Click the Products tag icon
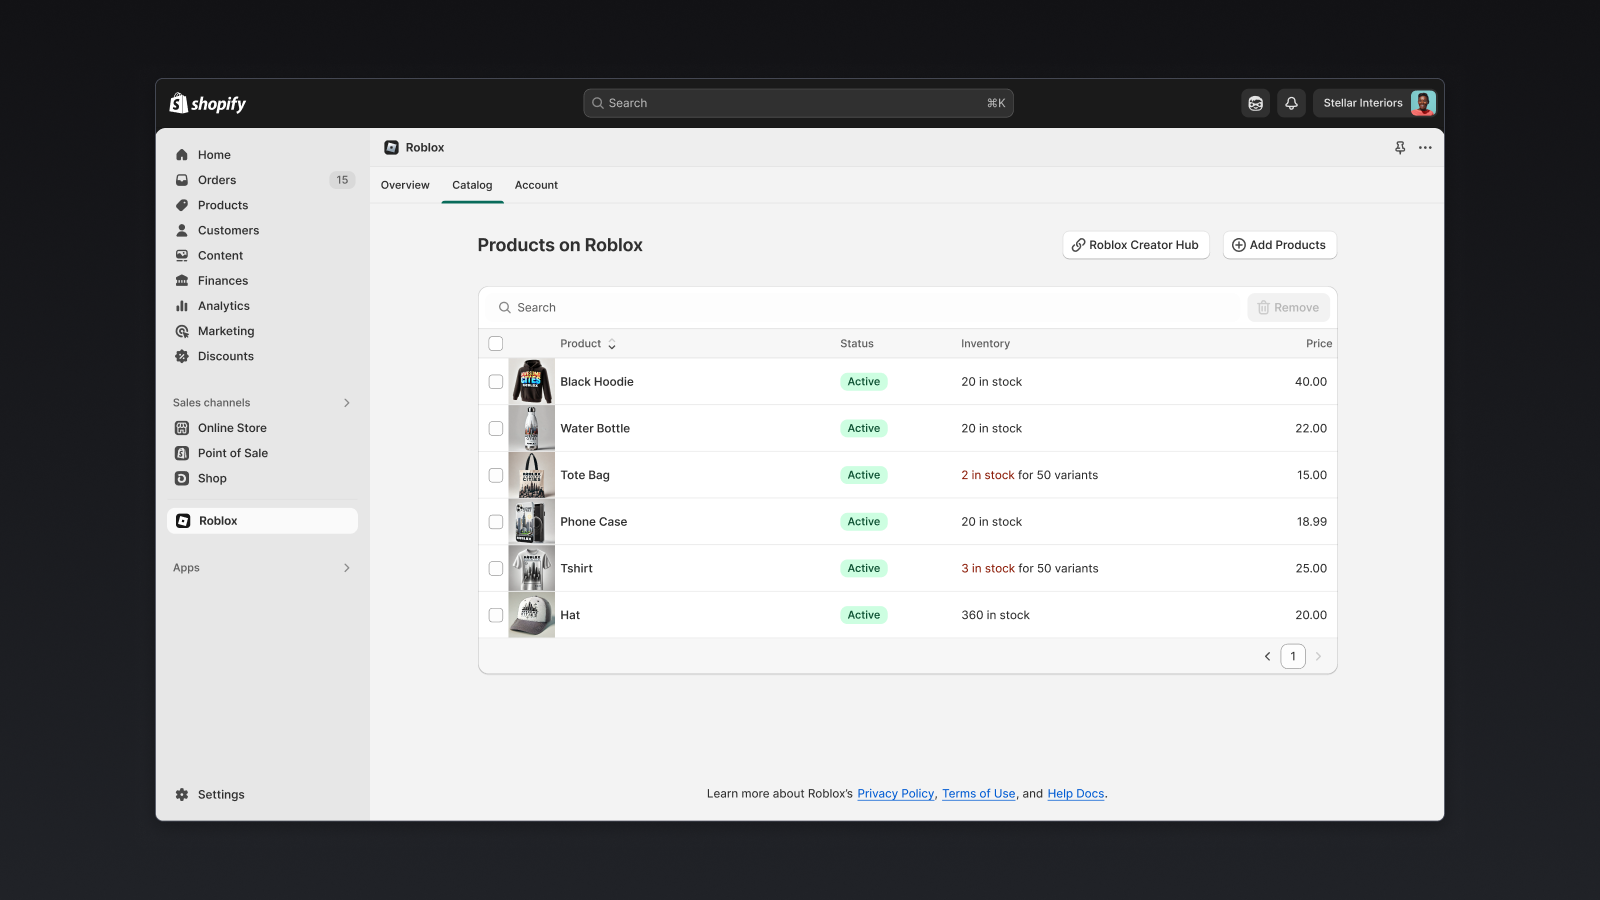Screen dimensions: 1600x900 182,205
